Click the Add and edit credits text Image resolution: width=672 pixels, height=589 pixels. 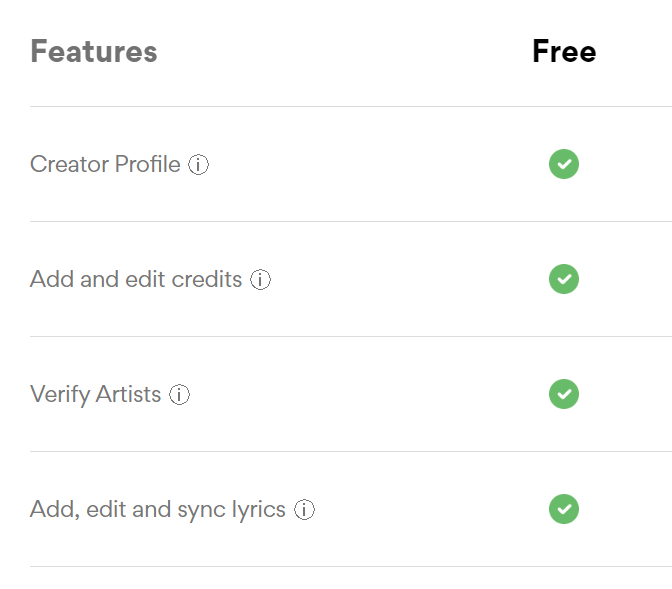[x=136, y=279]
